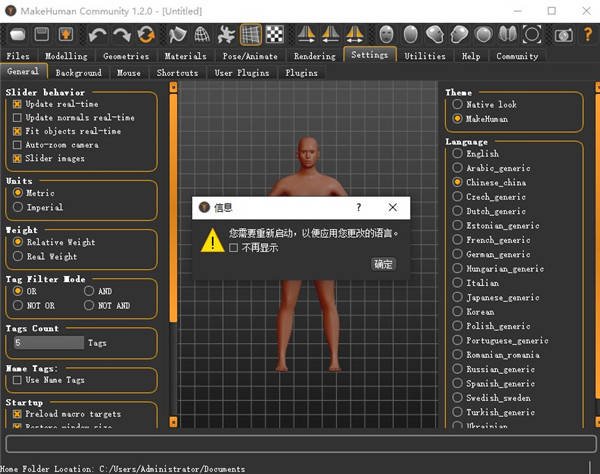Toggle the checkerboard background icon
This screenshot has height=474, width=600.
click(274, 35)
